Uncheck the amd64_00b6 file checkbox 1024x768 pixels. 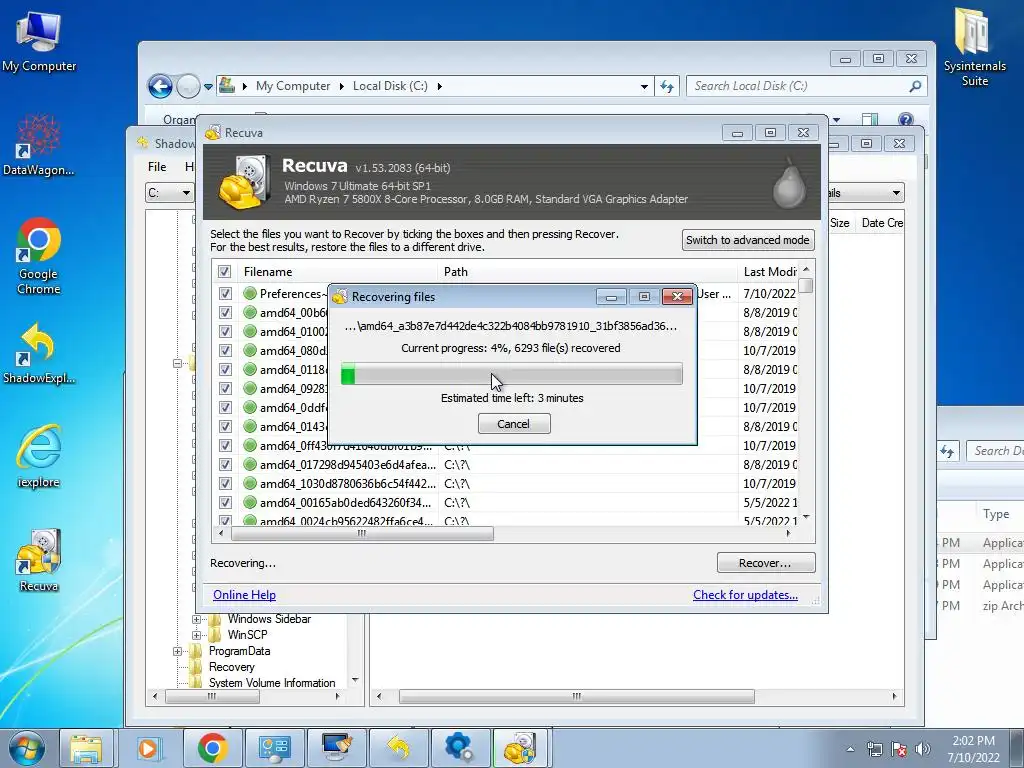(x=225, y=313)
